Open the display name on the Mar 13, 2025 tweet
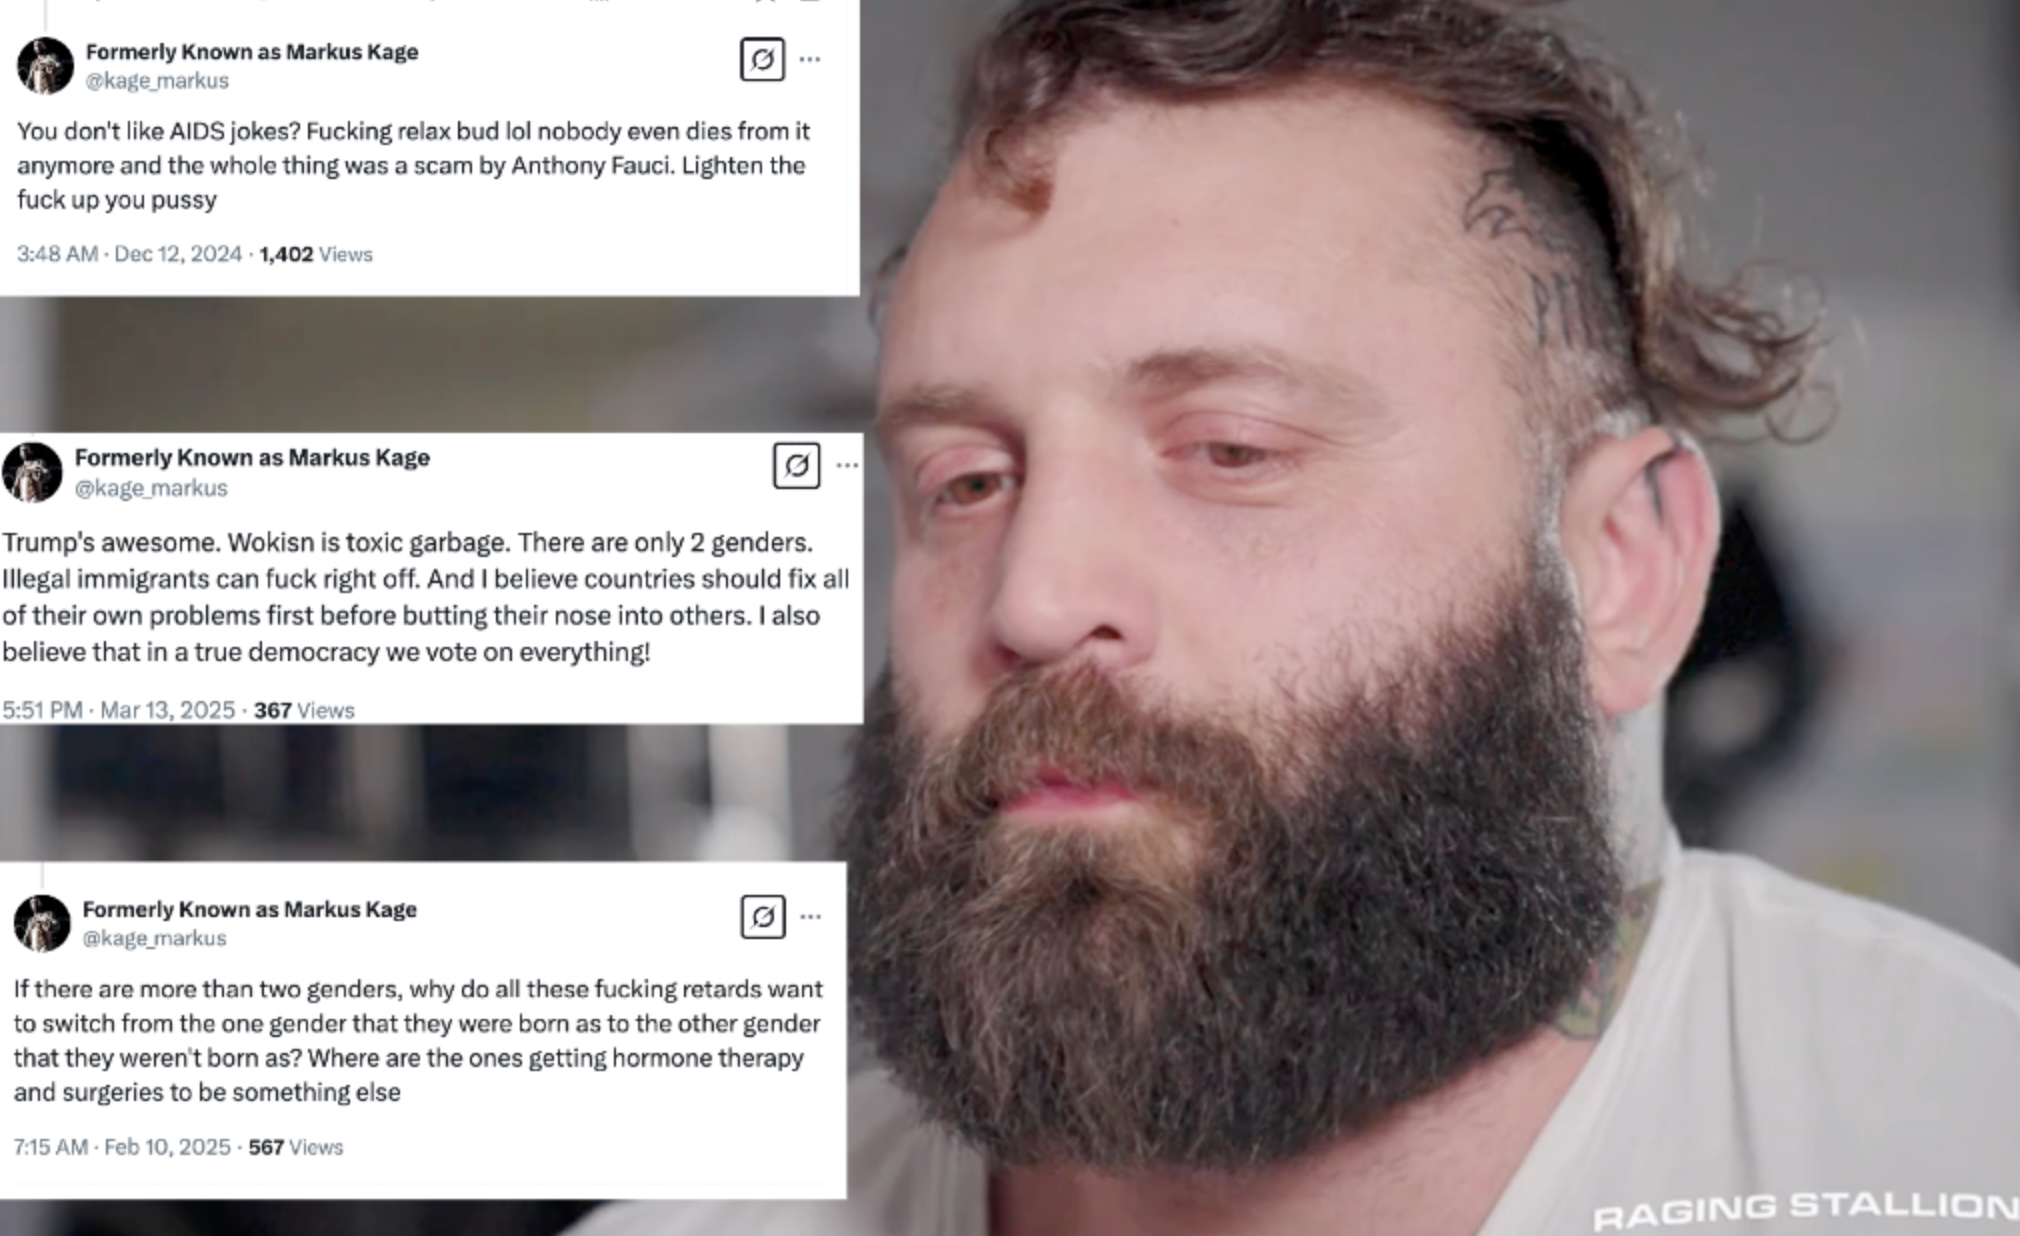Screen dimensions: 2020x1236 252,458
